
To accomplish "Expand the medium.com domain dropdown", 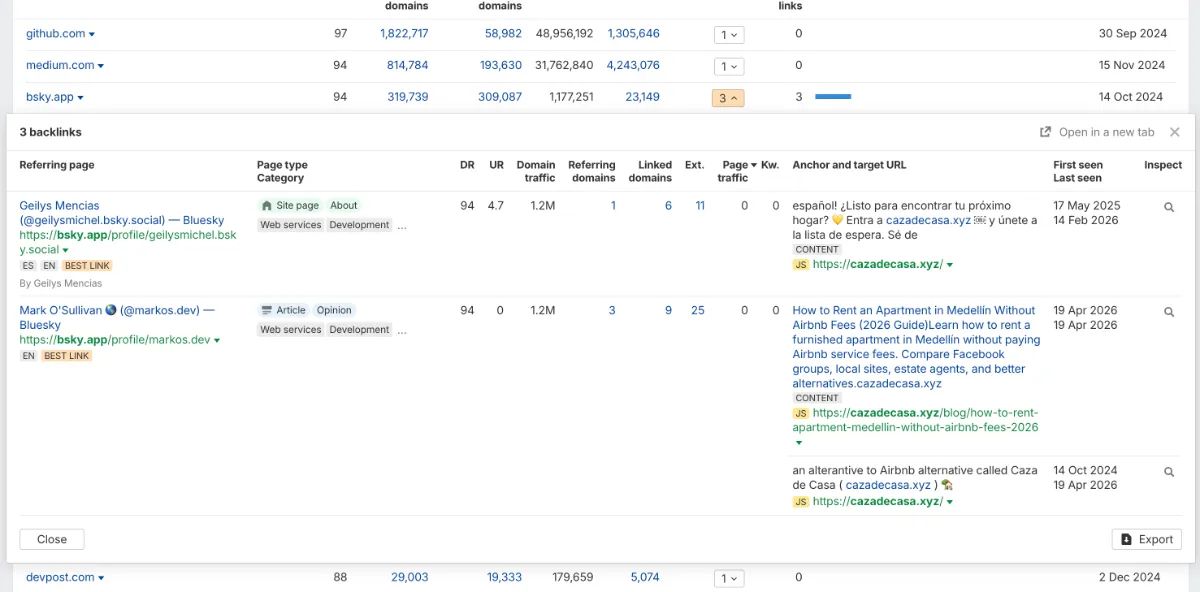I will pos(101,66).
